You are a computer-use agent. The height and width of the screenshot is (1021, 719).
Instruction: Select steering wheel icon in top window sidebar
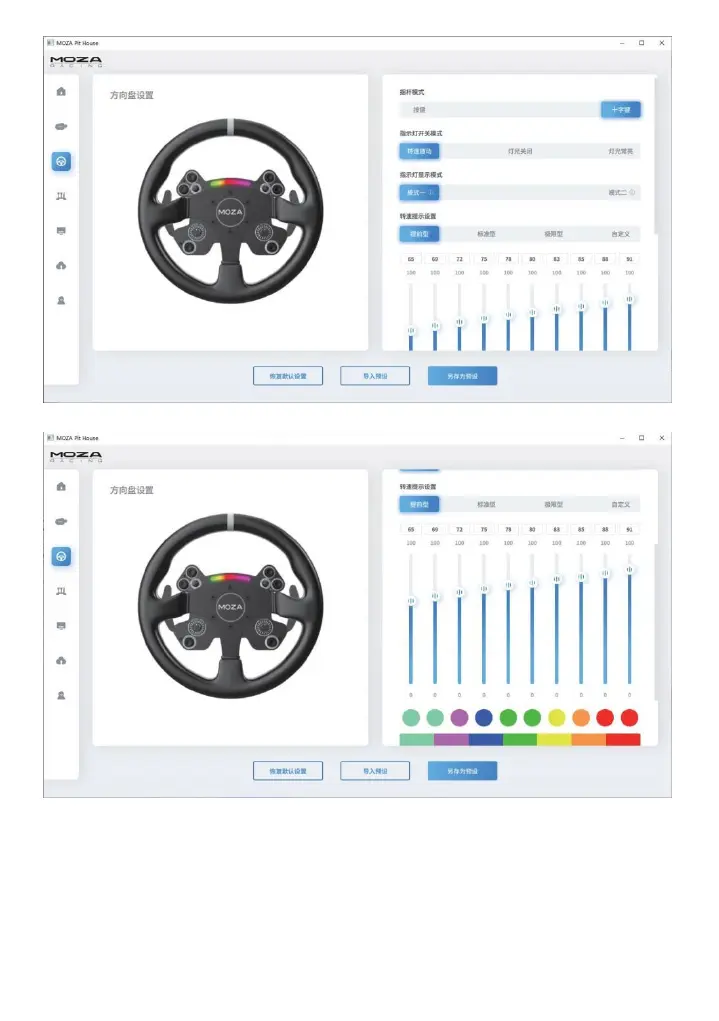tap(61, 161)
